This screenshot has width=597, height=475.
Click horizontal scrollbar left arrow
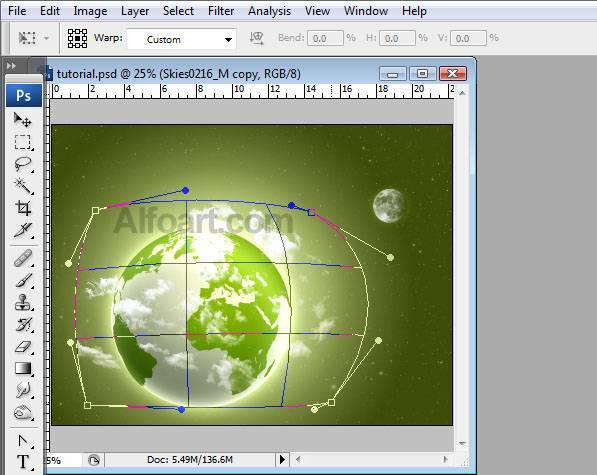(298, 459)
